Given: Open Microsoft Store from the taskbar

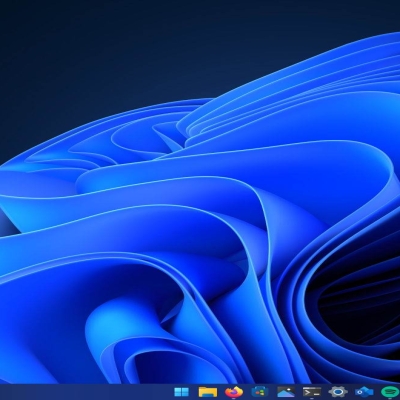Looking at the screenshot, I should pyautogui.click(x=260, y=392).
